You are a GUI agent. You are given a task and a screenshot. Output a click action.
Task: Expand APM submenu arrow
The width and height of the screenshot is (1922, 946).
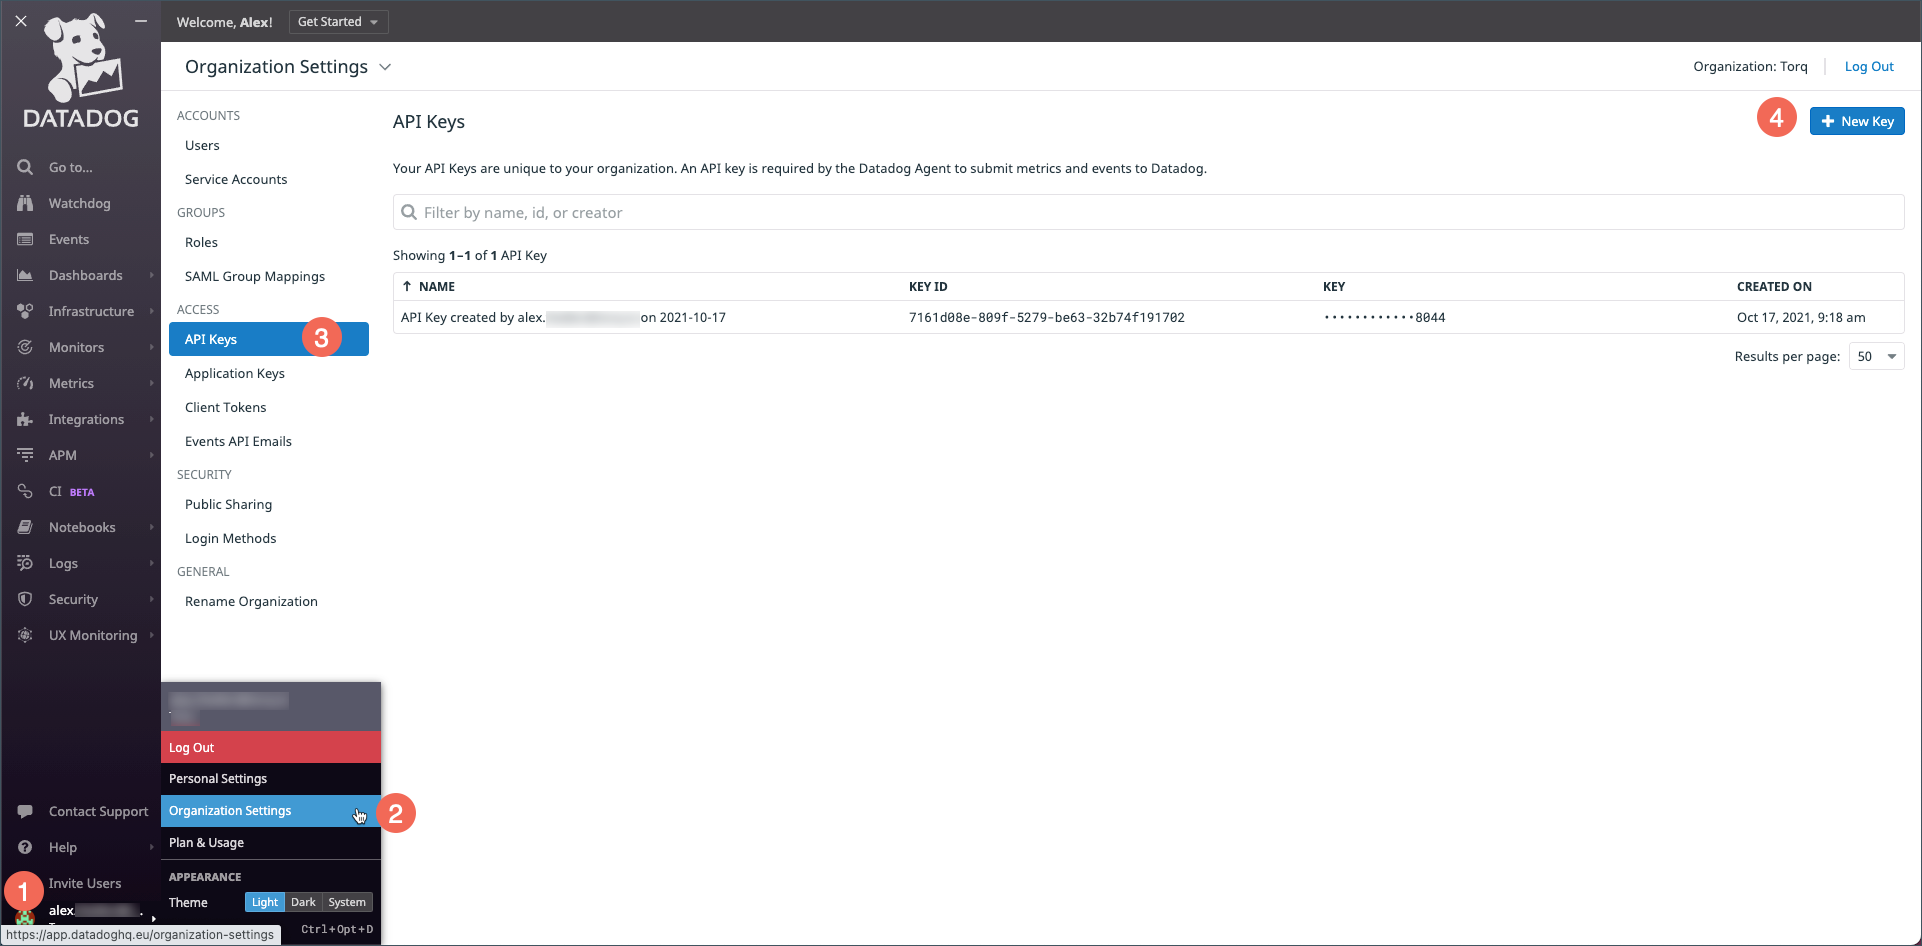point(152,455)
